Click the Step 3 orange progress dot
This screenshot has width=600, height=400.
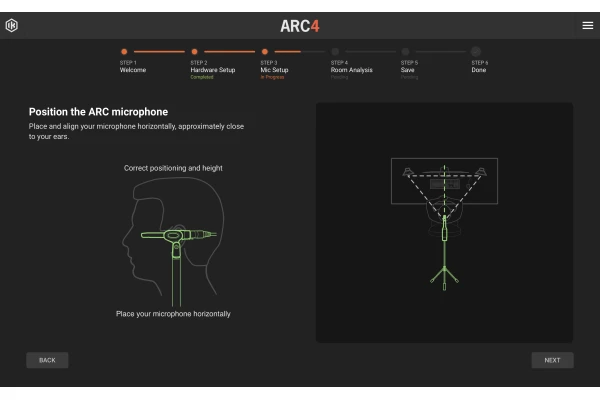[265, 51]
